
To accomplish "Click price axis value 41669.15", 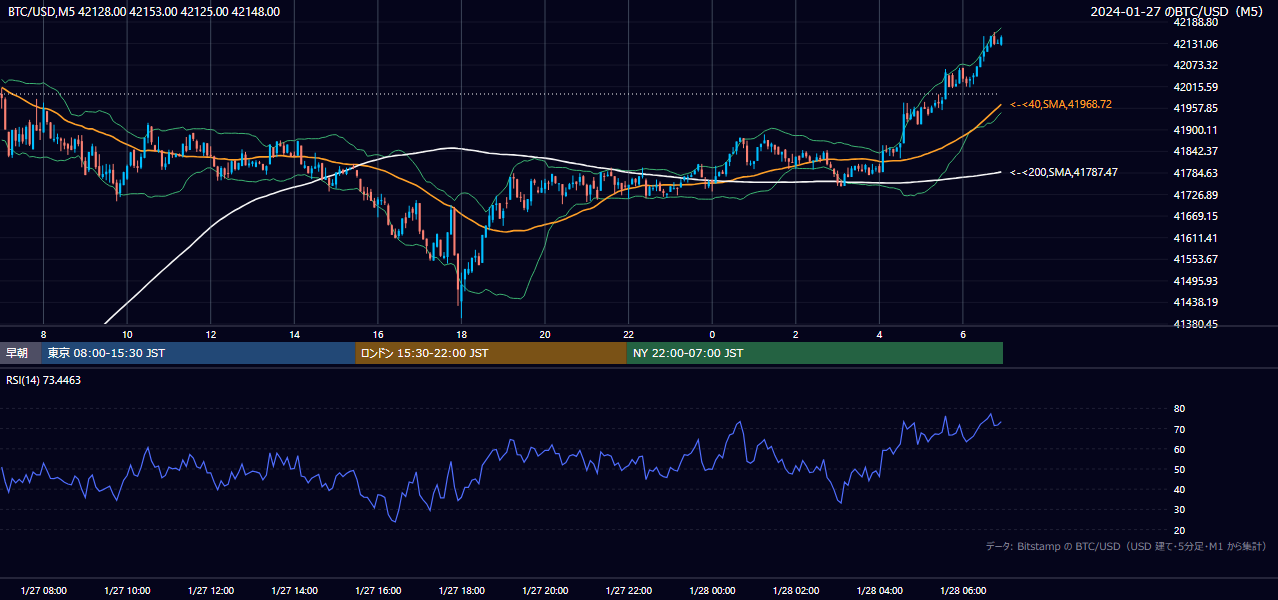I will pos(1195,216).
